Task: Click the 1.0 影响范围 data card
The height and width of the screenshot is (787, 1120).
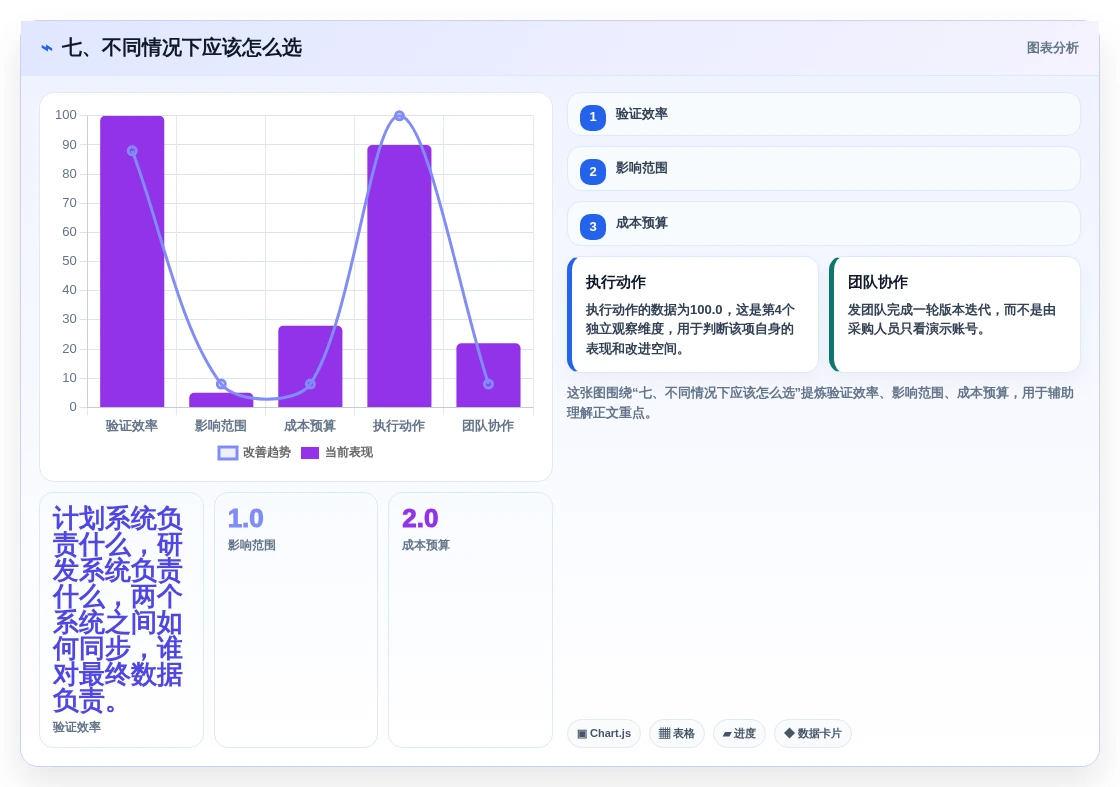Action: point(296,620)
